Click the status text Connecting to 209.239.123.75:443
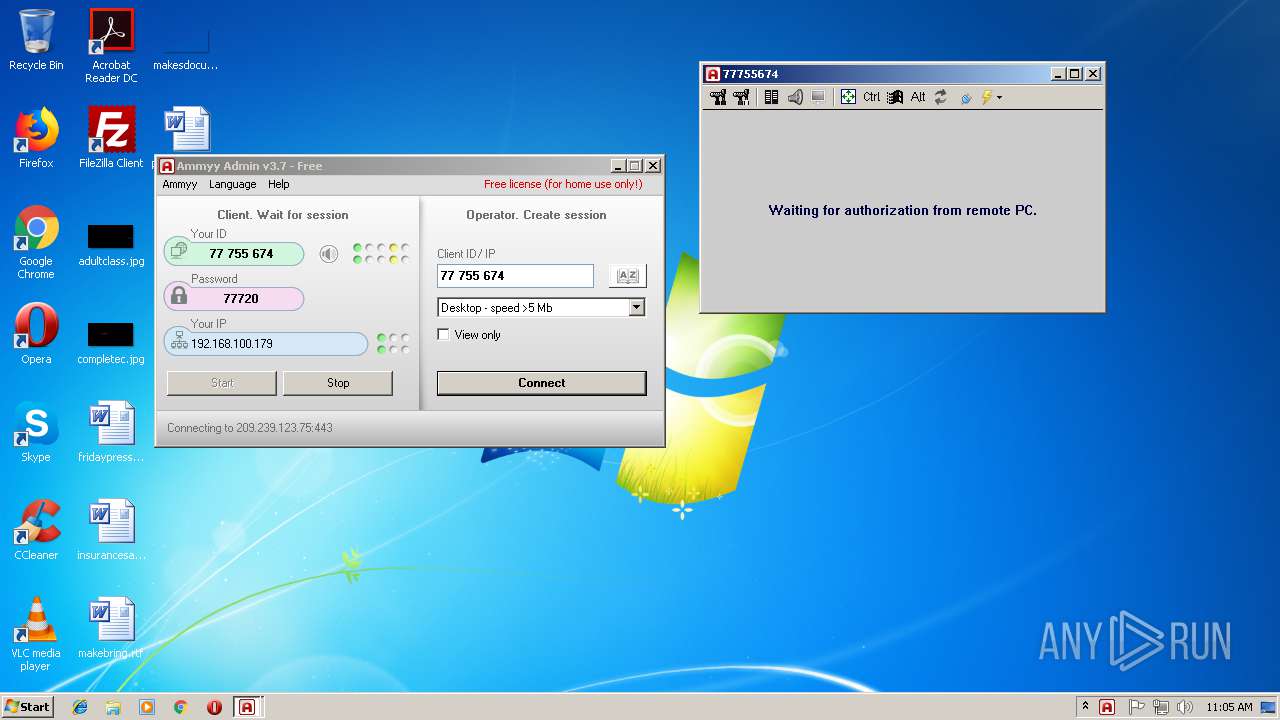The height and width of the screenshot is (720, 1280). pos(250,428)
